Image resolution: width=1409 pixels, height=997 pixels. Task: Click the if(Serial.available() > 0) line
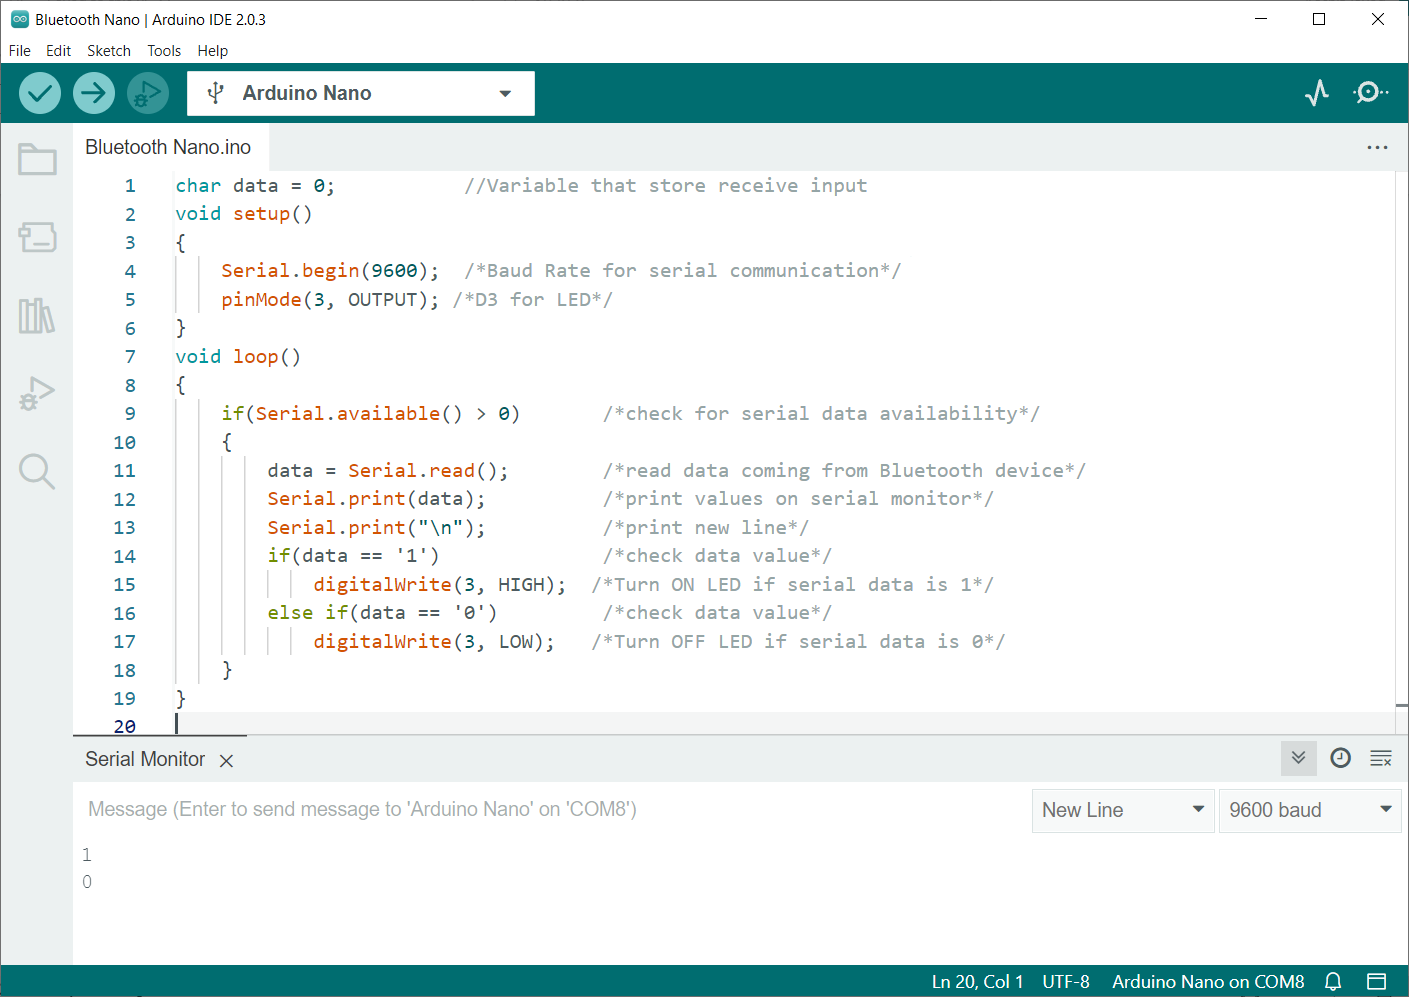[371, 414]
